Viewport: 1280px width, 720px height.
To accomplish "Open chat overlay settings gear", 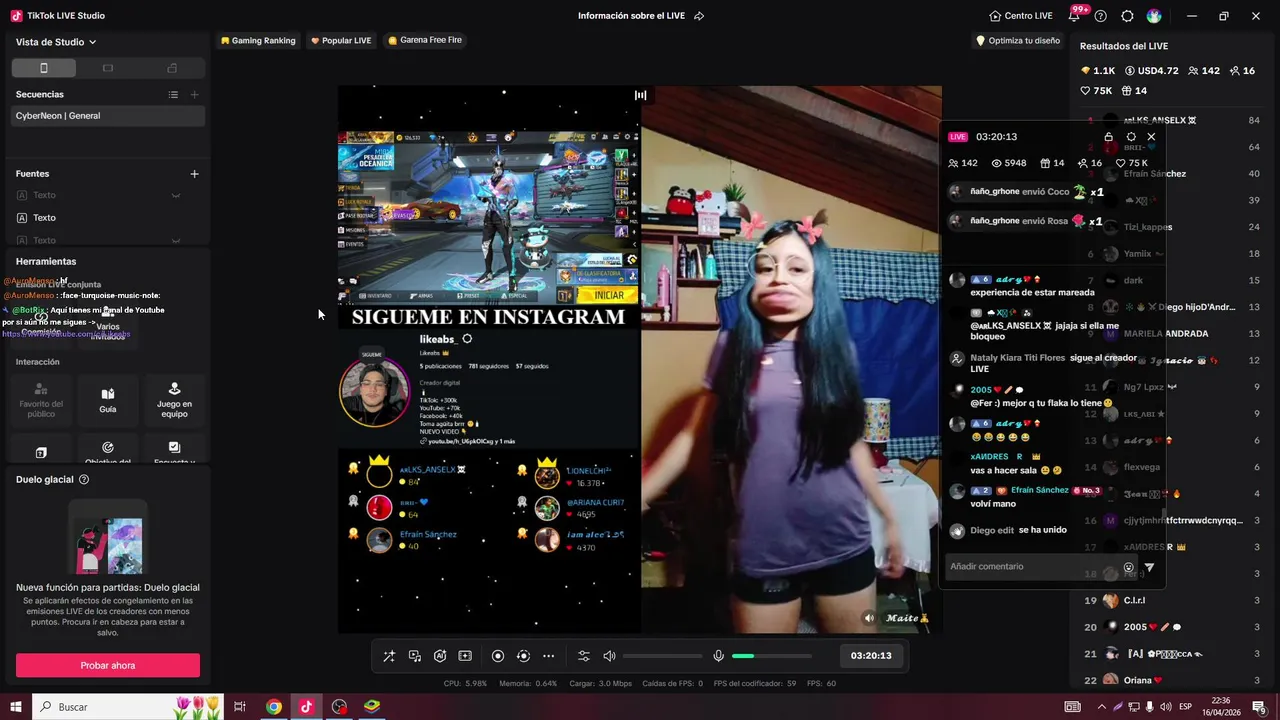I will coord(1131,137).
